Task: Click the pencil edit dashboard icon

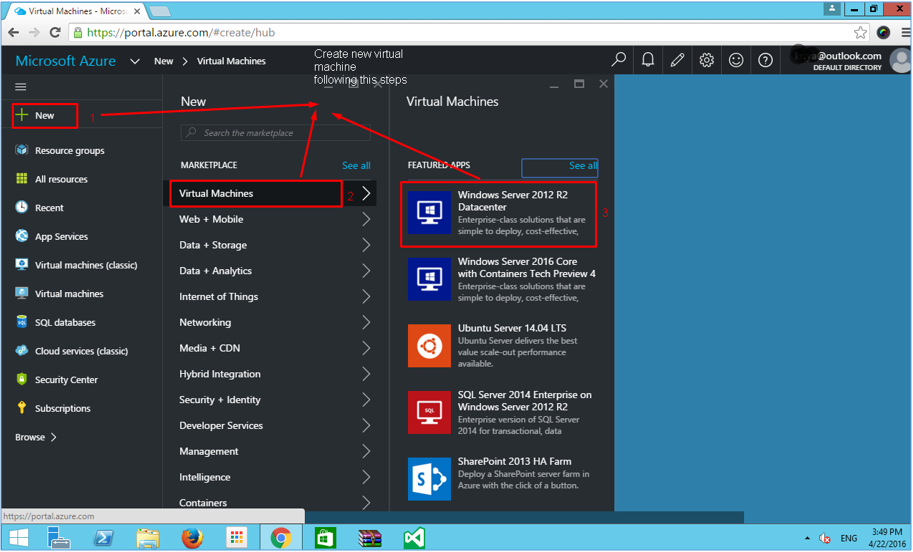Action: [677, 59]
